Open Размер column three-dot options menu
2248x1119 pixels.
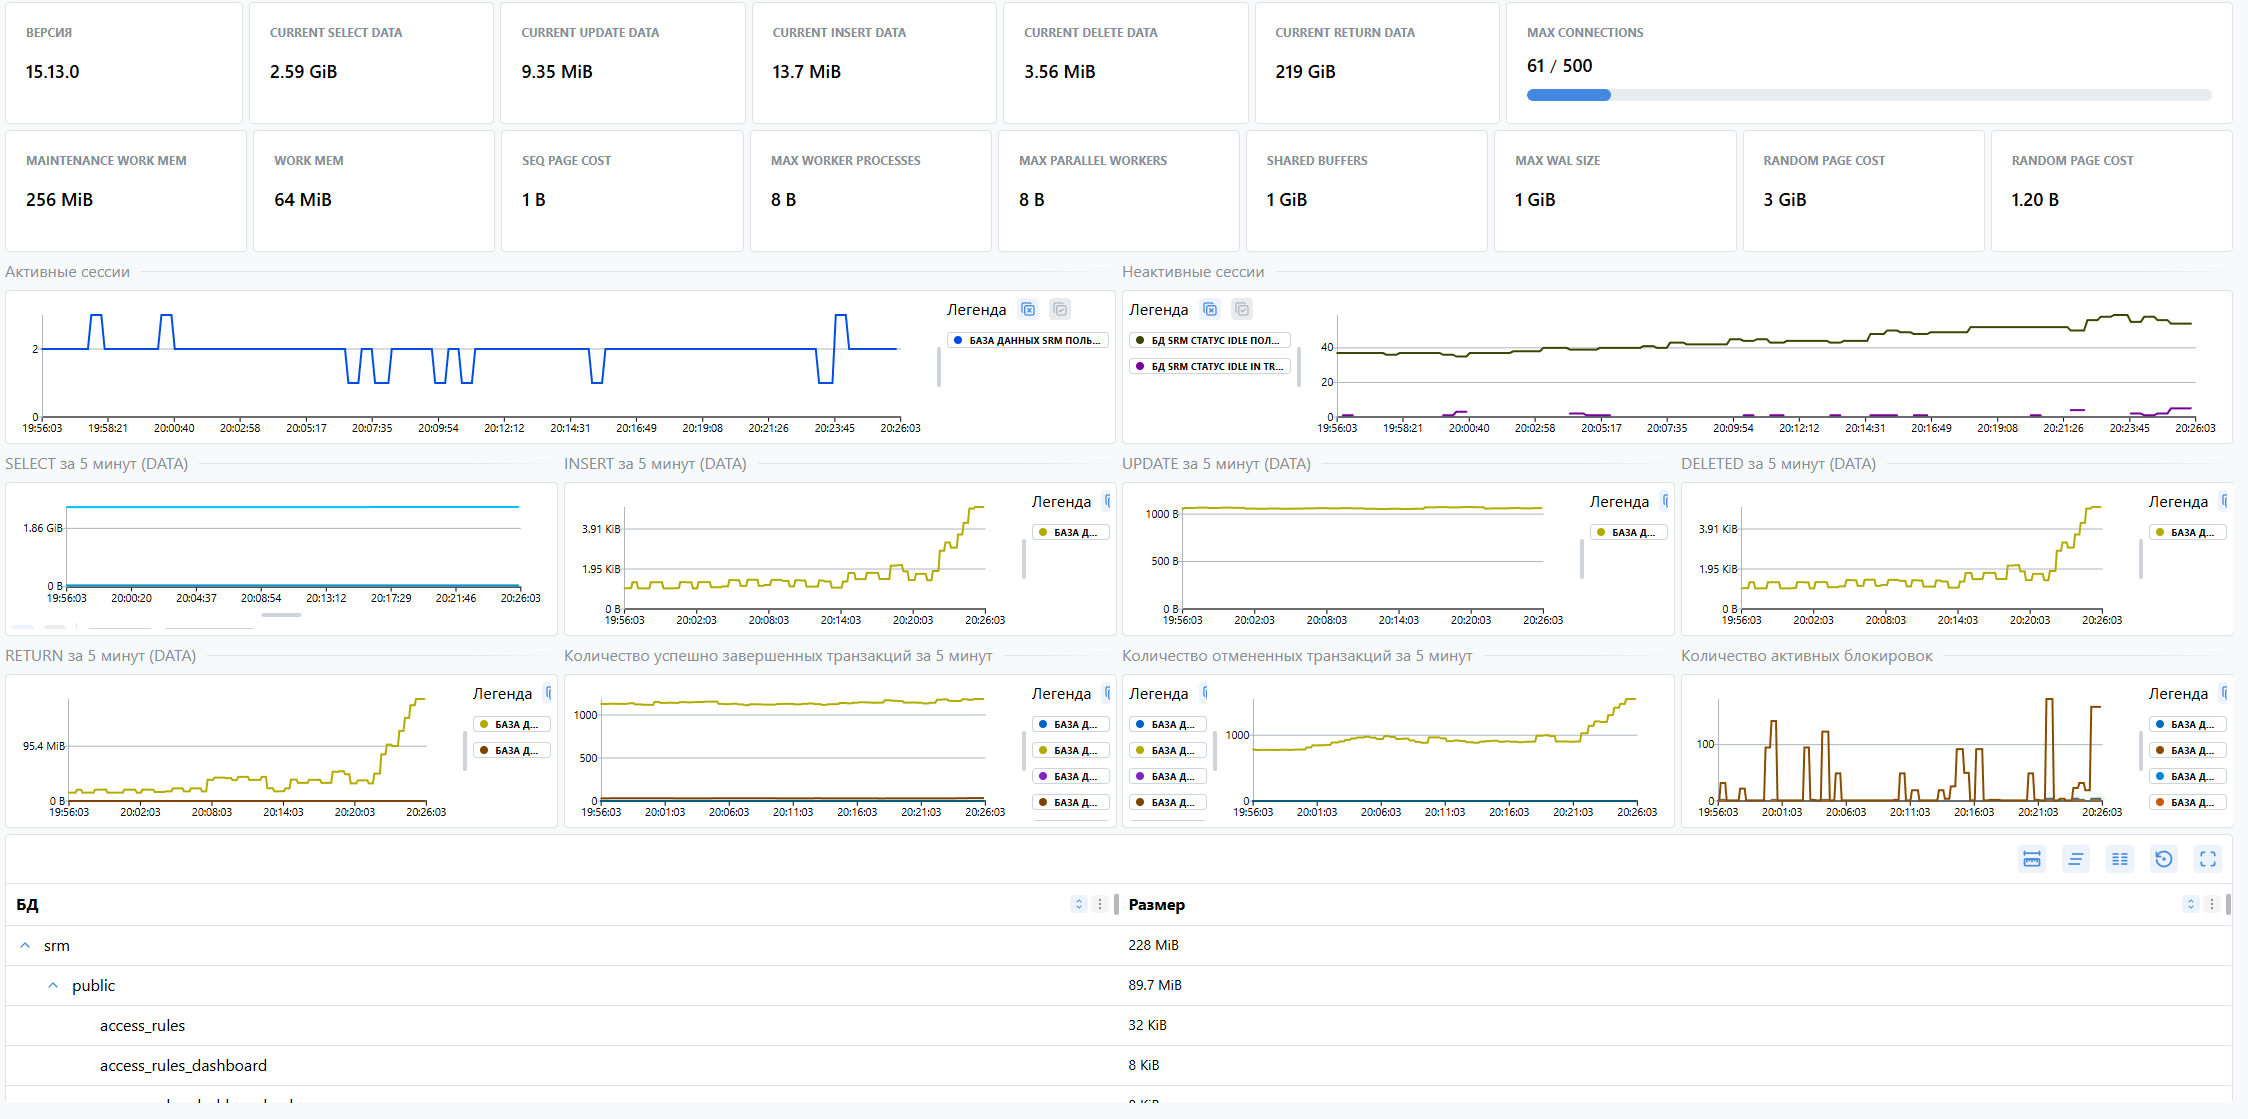coord(2211,904)
